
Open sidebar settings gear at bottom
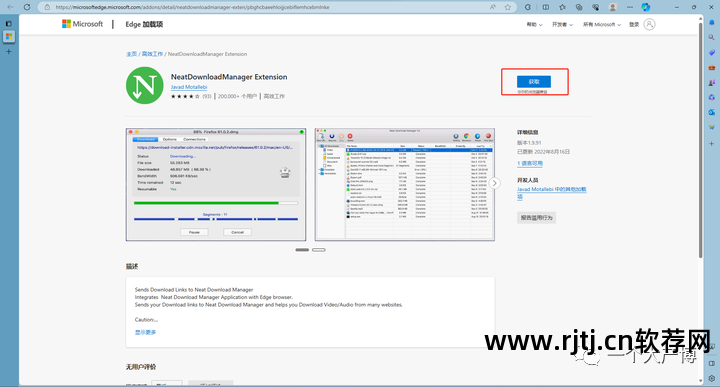(712, 378)
